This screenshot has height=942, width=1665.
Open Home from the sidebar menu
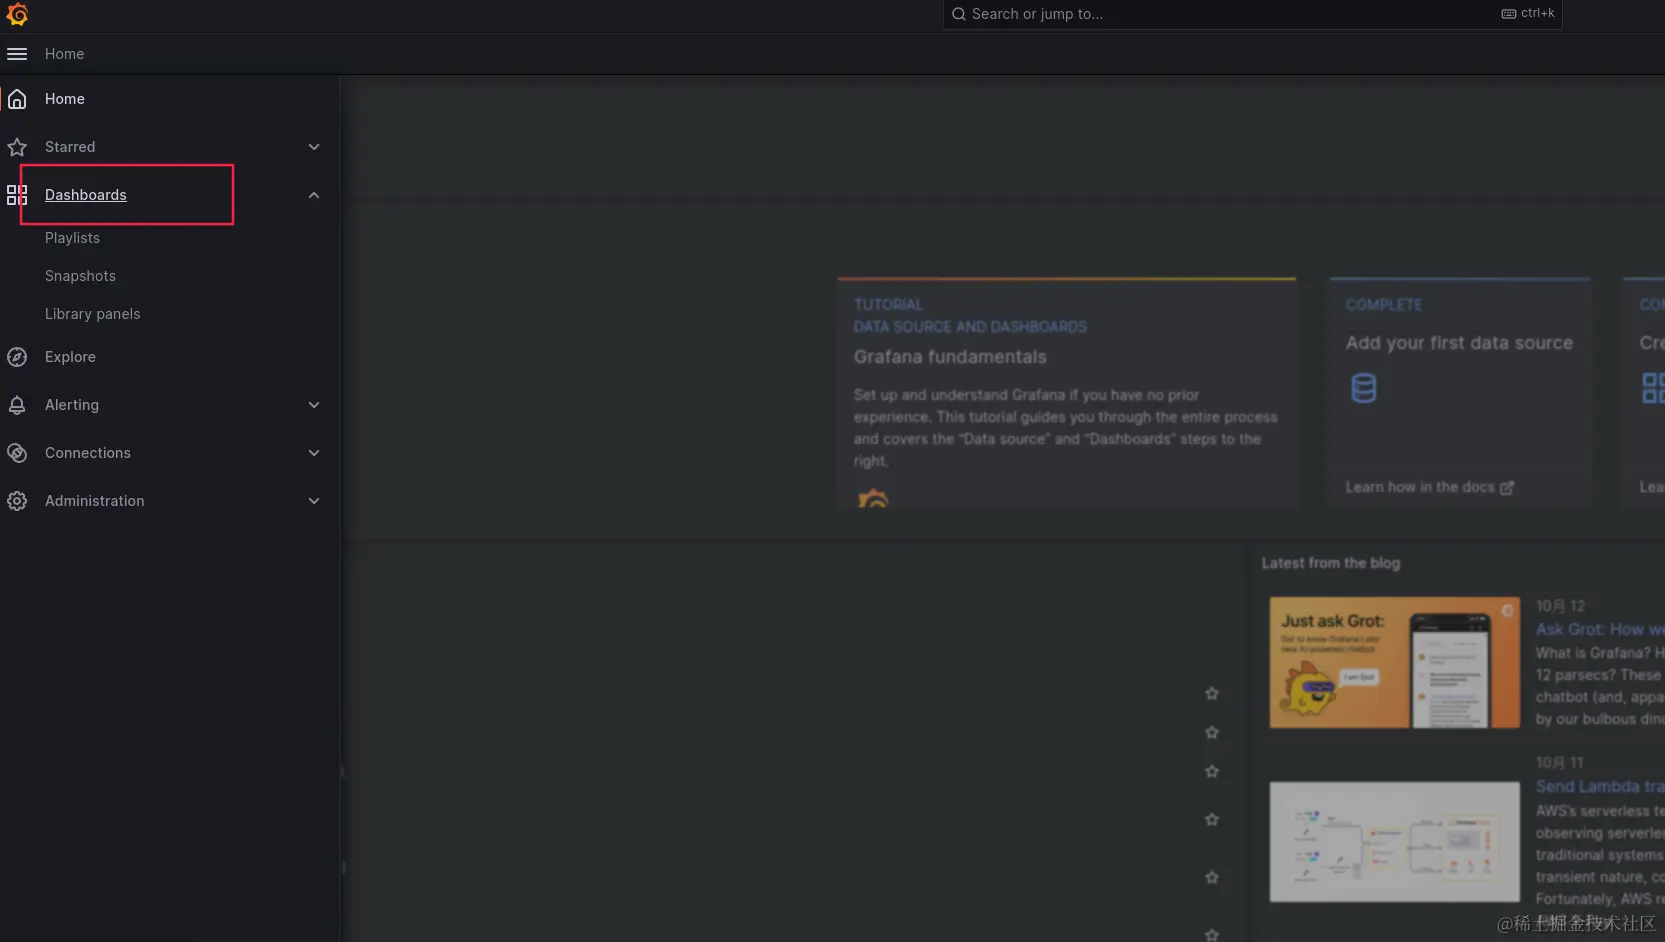coord(65,99)
